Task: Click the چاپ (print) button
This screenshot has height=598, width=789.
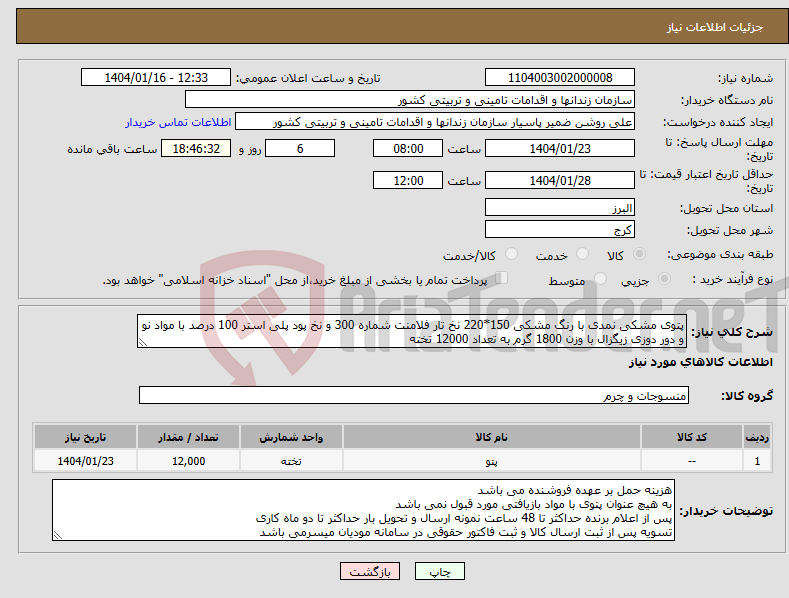Action: [439, 571]
